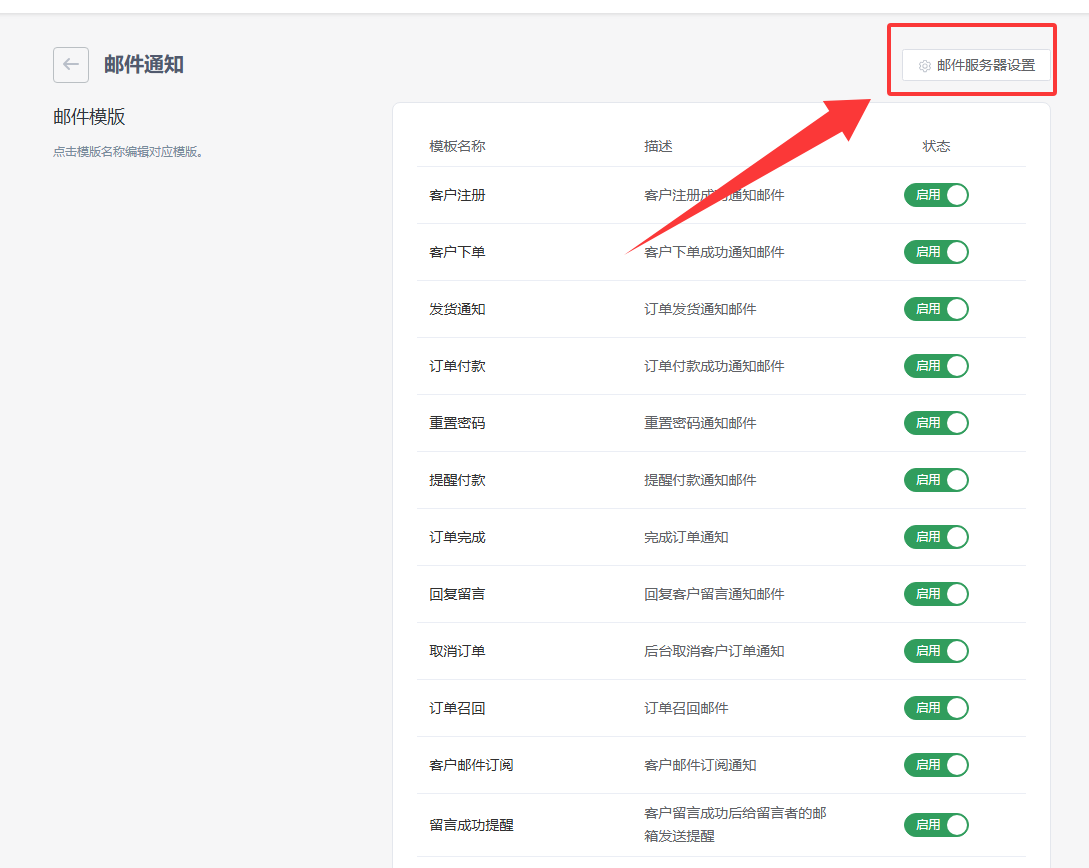Screen dimensions: 1089x868
Task: Click 重置密码 template name
Action: (457, 423)
